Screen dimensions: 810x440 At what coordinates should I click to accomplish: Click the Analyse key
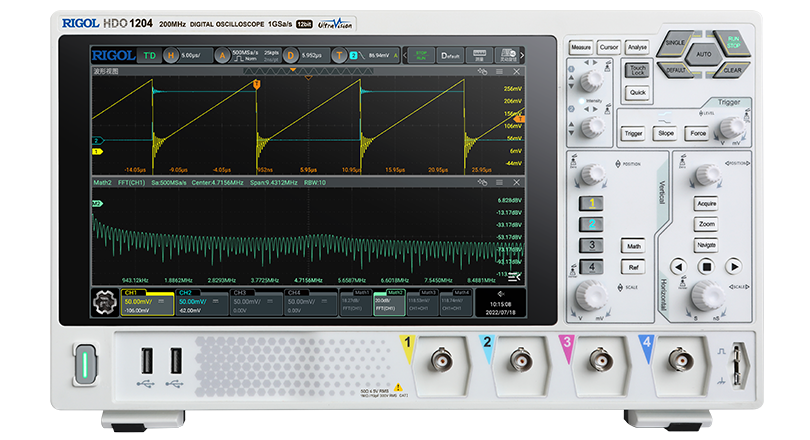[x=637, y=48]
